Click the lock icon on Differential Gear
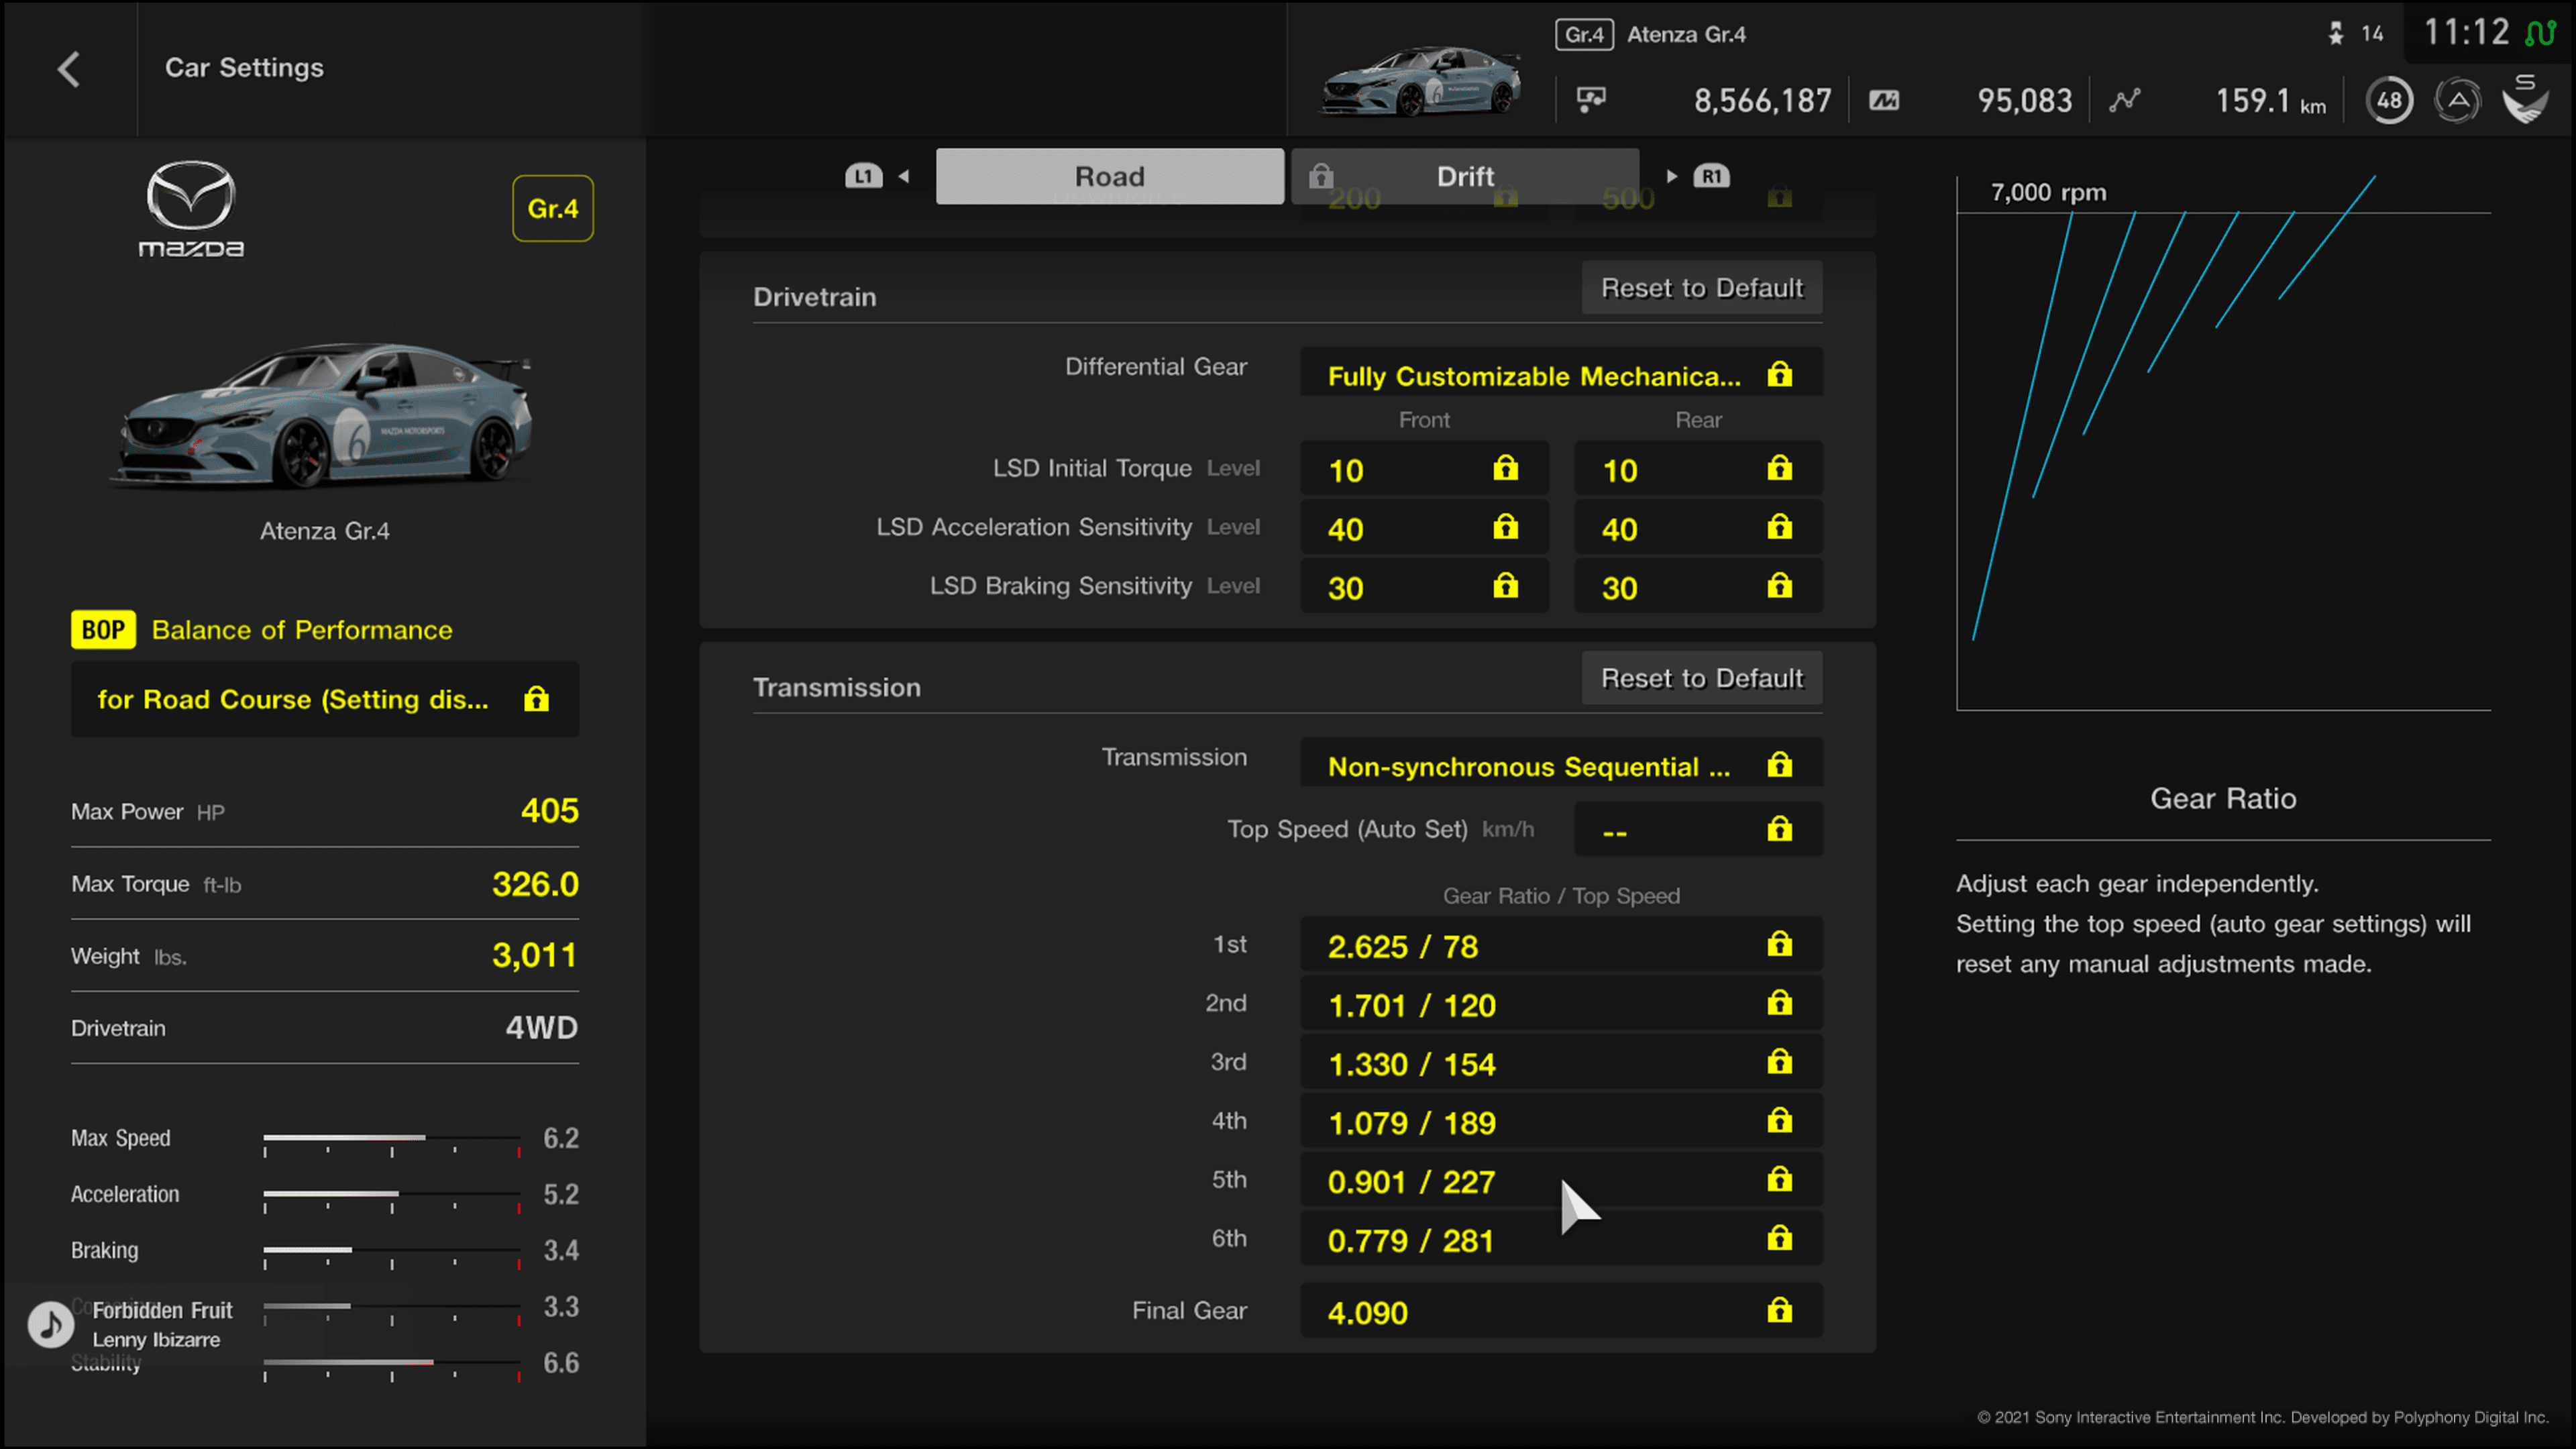The image size is (2576, 1449). click(x=1779, y=374)
